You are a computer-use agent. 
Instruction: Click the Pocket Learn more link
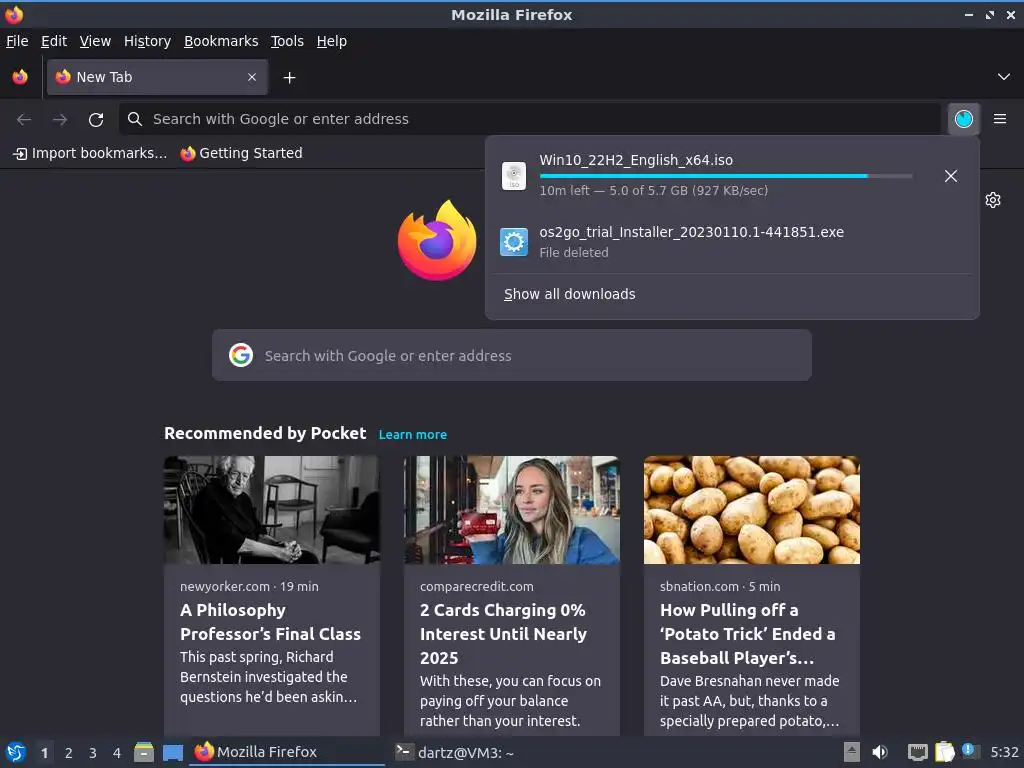tap(413, 435)
